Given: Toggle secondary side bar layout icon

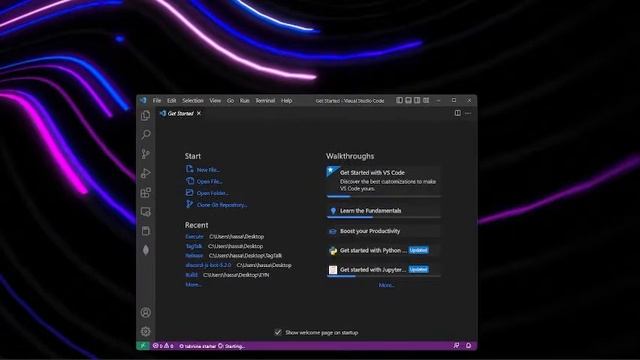Looking at the screenshot, I should pyautogui.click(x=417, y=100).
